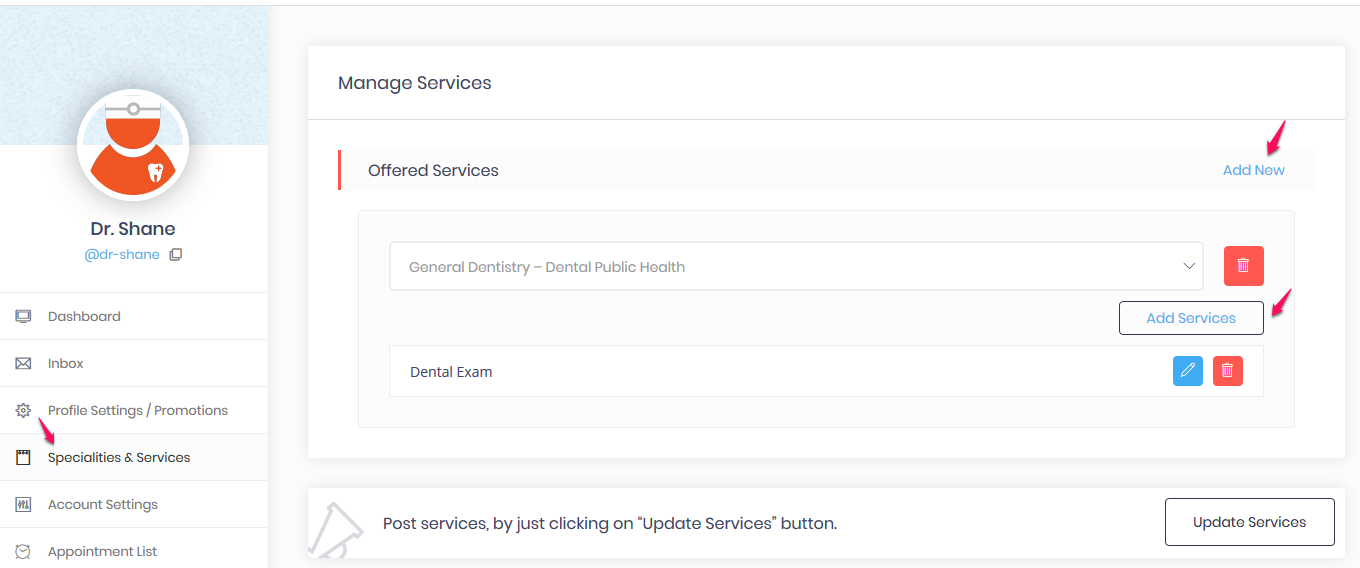
Task: Click Dr. Shane's avatar image
Action: (133, 145)
